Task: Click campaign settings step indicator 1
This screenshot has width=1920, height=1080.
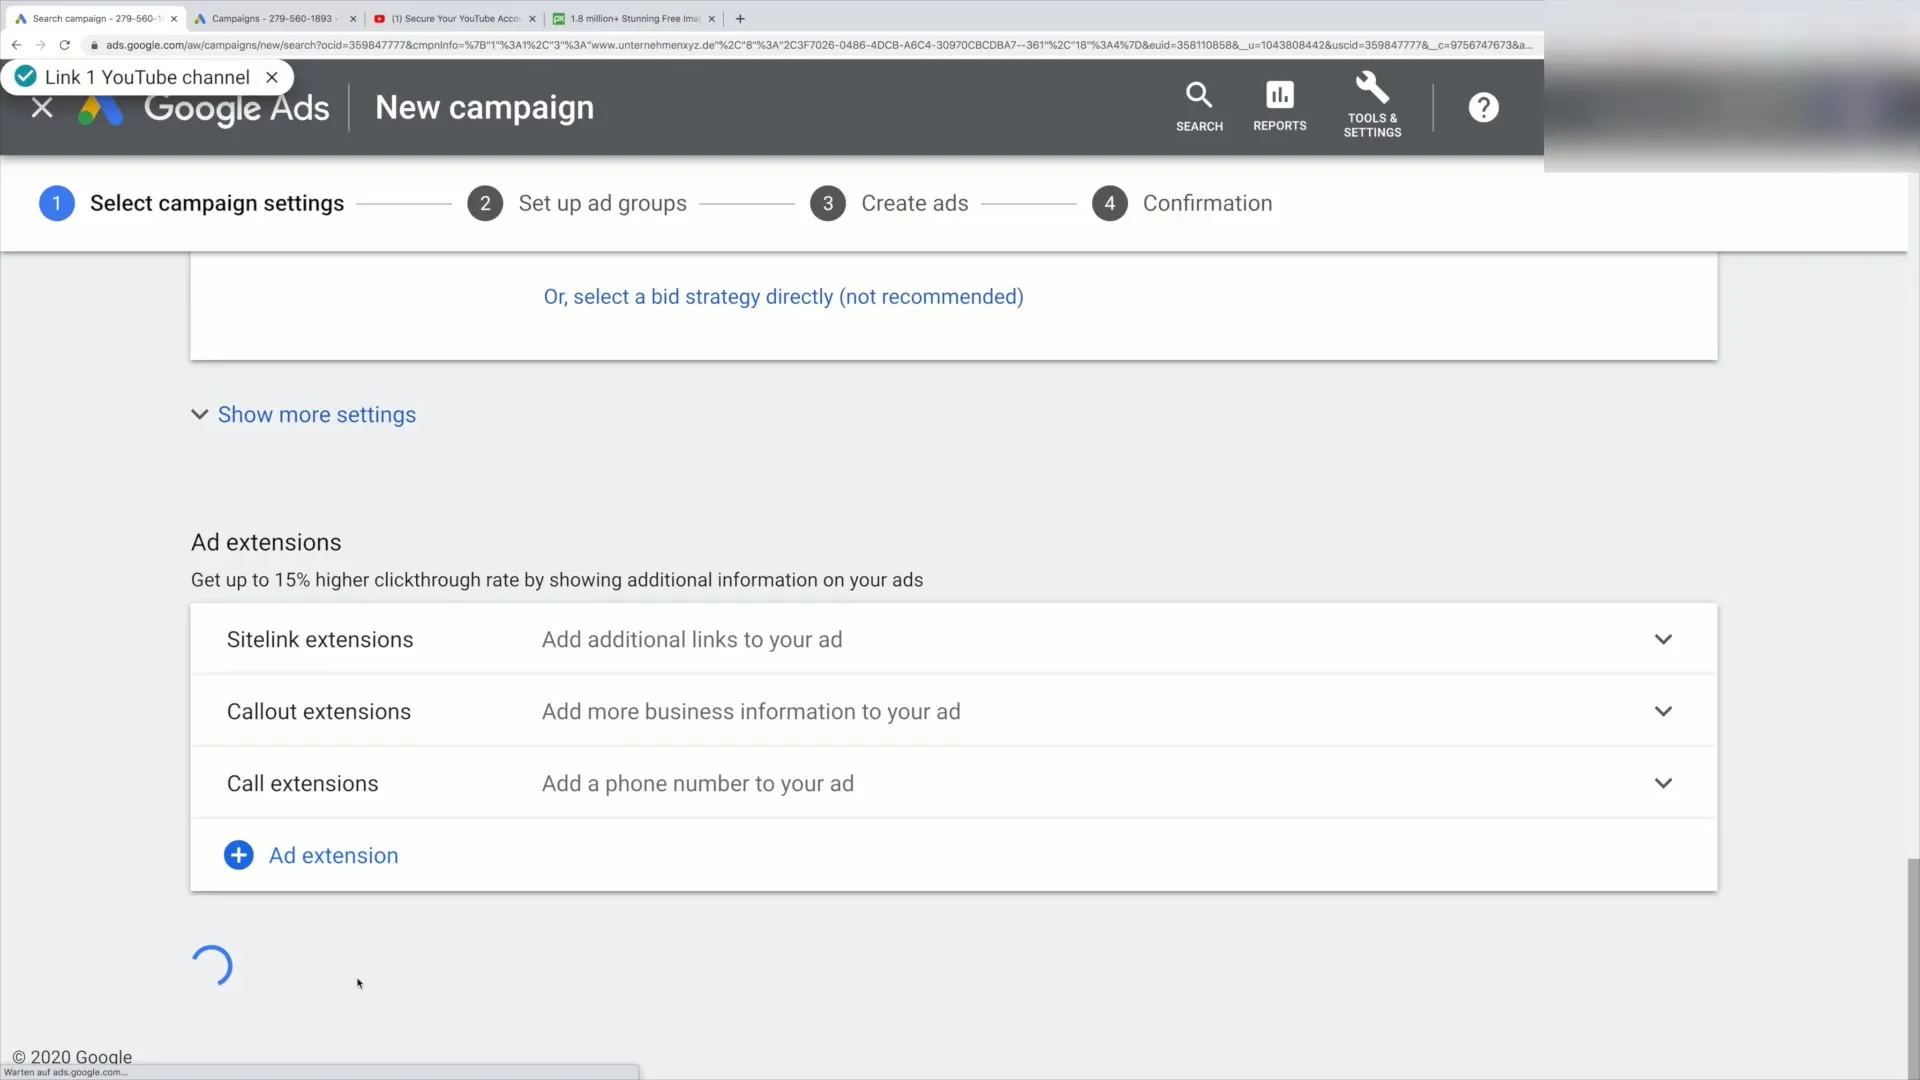Action: coord(57,203)
